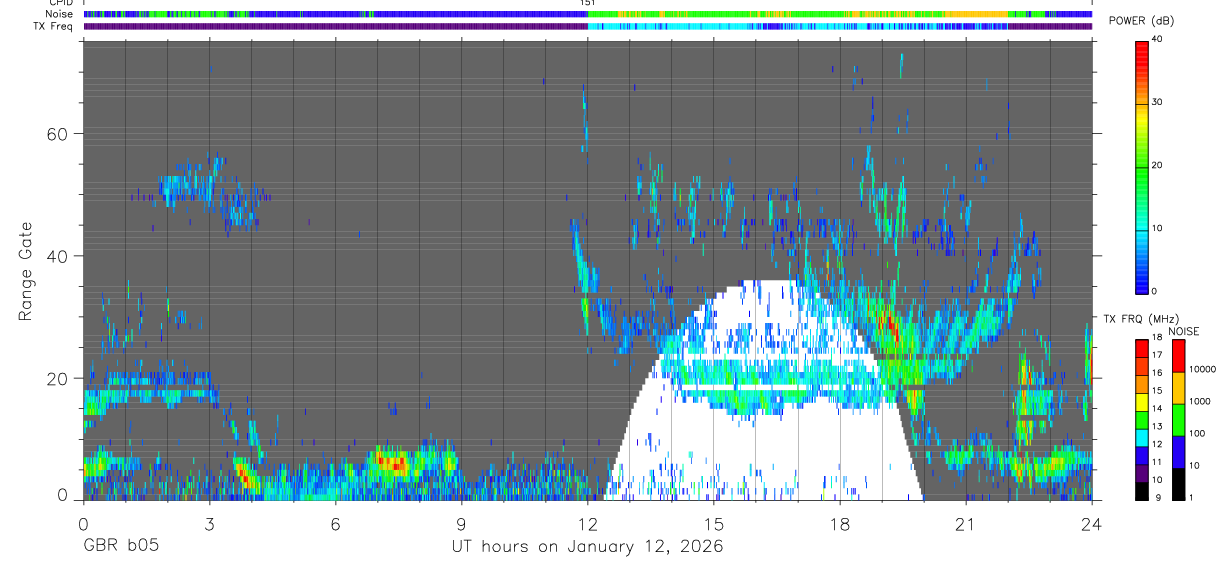Image resolution: width=1228 pixels, height=567 pixels.
Task: Click the UT hours on January 12, 2026 title
Action: 587,547
